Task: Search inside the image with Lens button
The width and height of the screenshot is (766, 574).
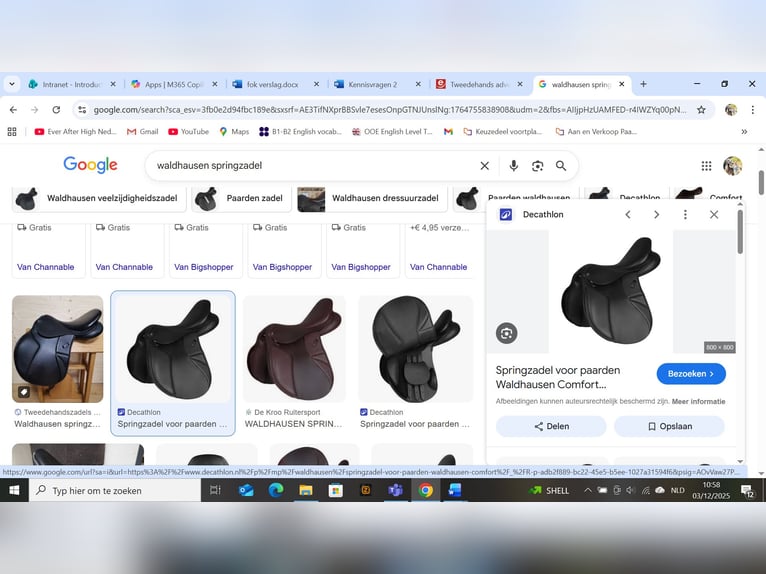Action: 507,333
